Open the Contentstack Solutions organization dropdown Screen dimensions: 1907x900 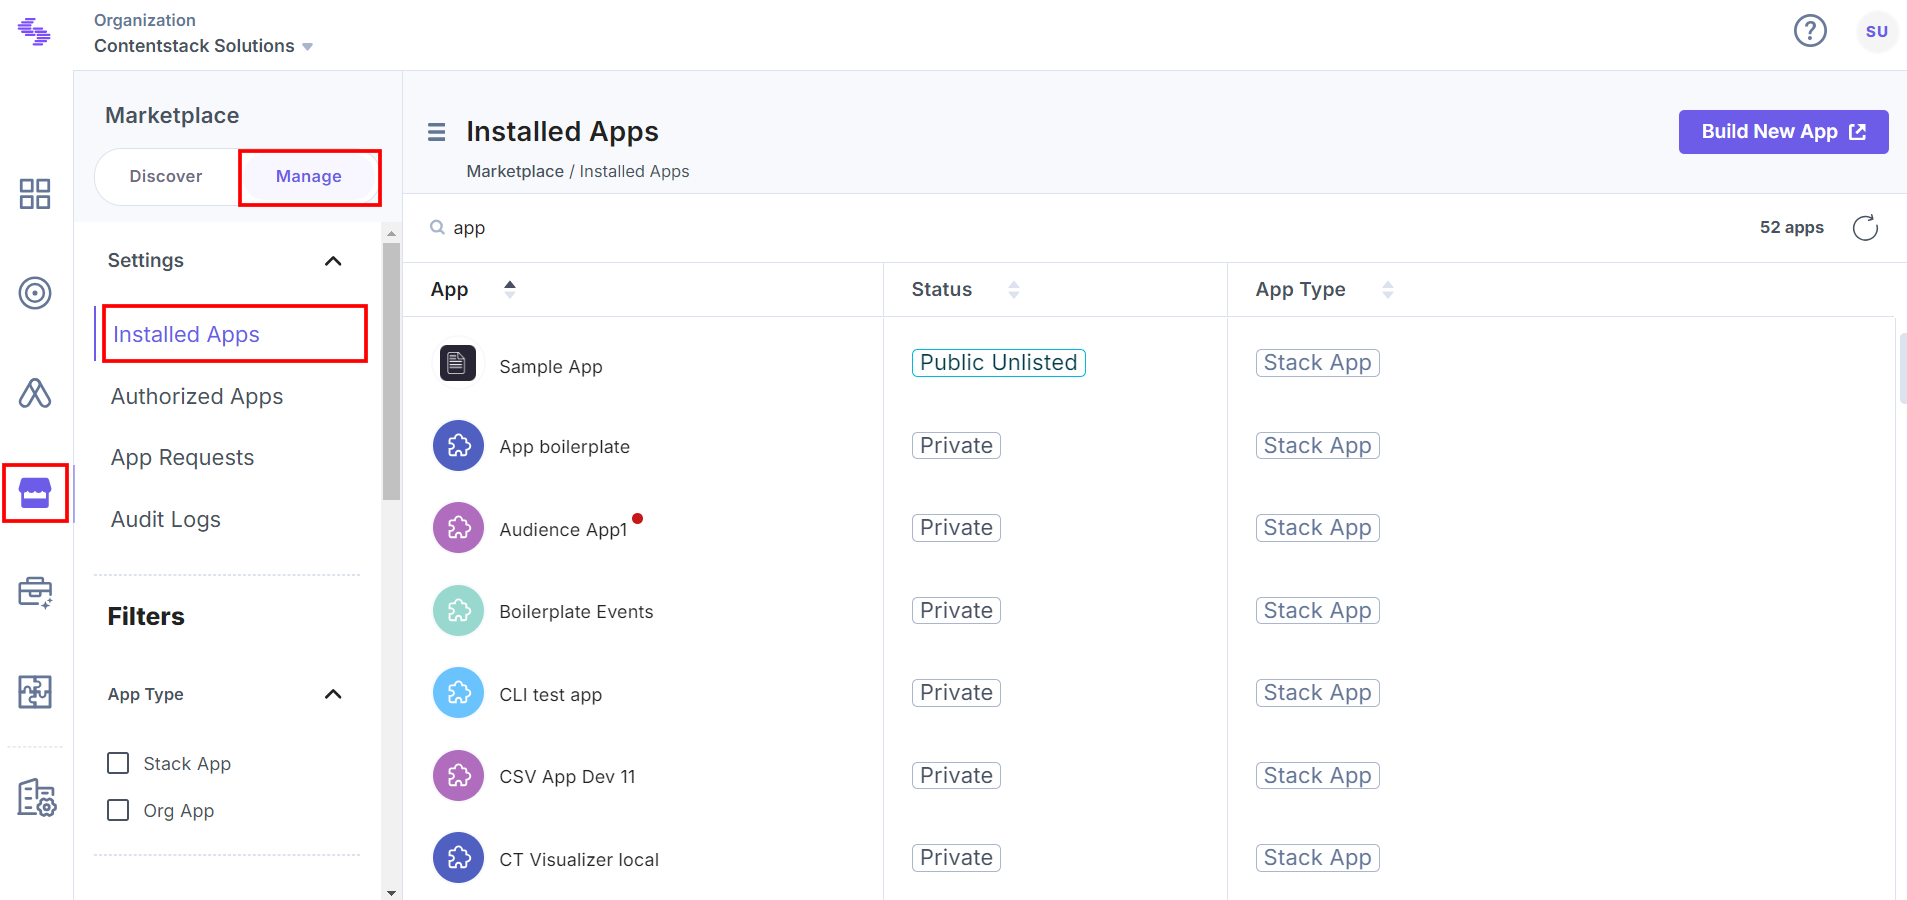(203, 46)
